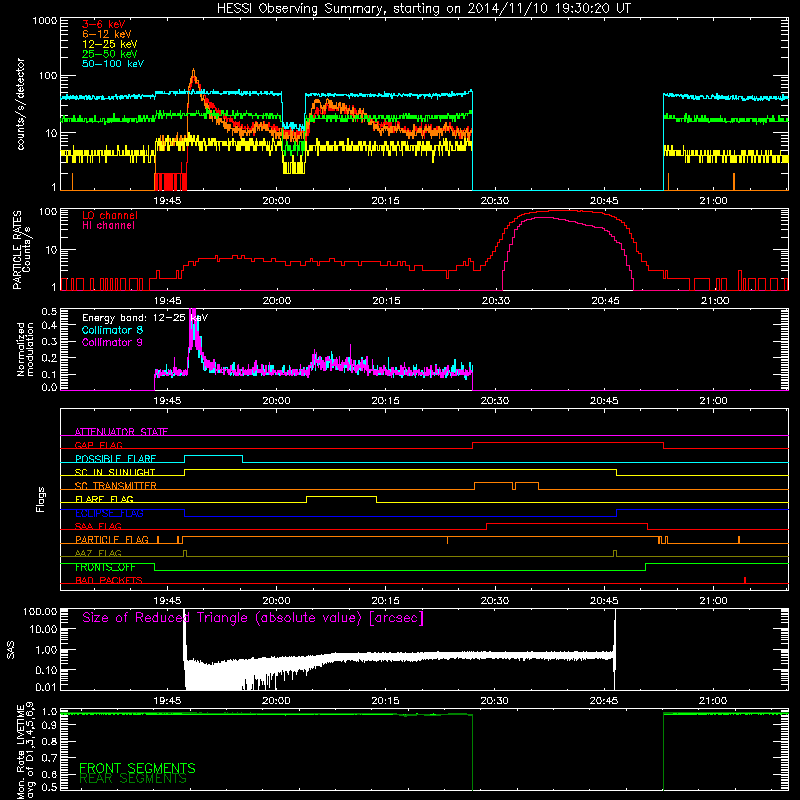This screenshot has height=800, width=800.
Task: Click the PARTICLE_FLAG label
Action: (x=112, y=540)
